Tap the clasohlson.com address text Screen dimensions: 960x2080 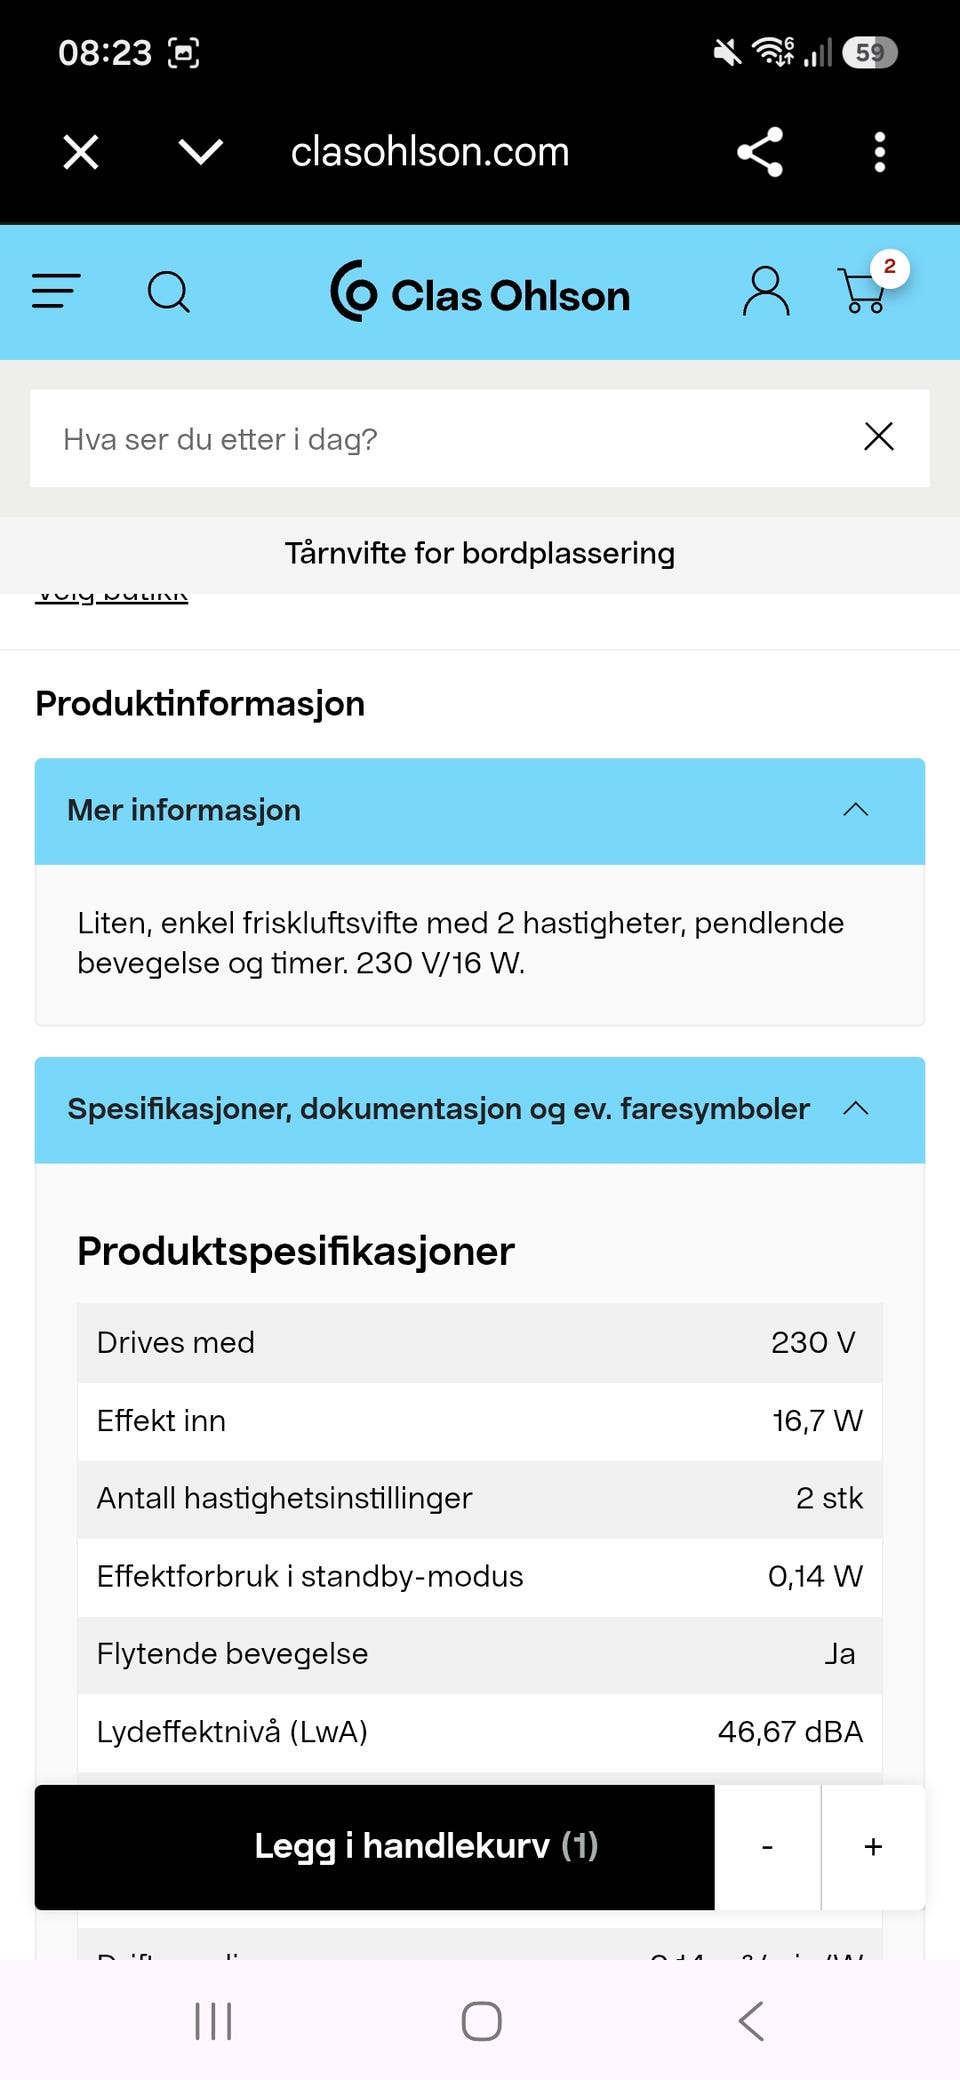(430, 152)
